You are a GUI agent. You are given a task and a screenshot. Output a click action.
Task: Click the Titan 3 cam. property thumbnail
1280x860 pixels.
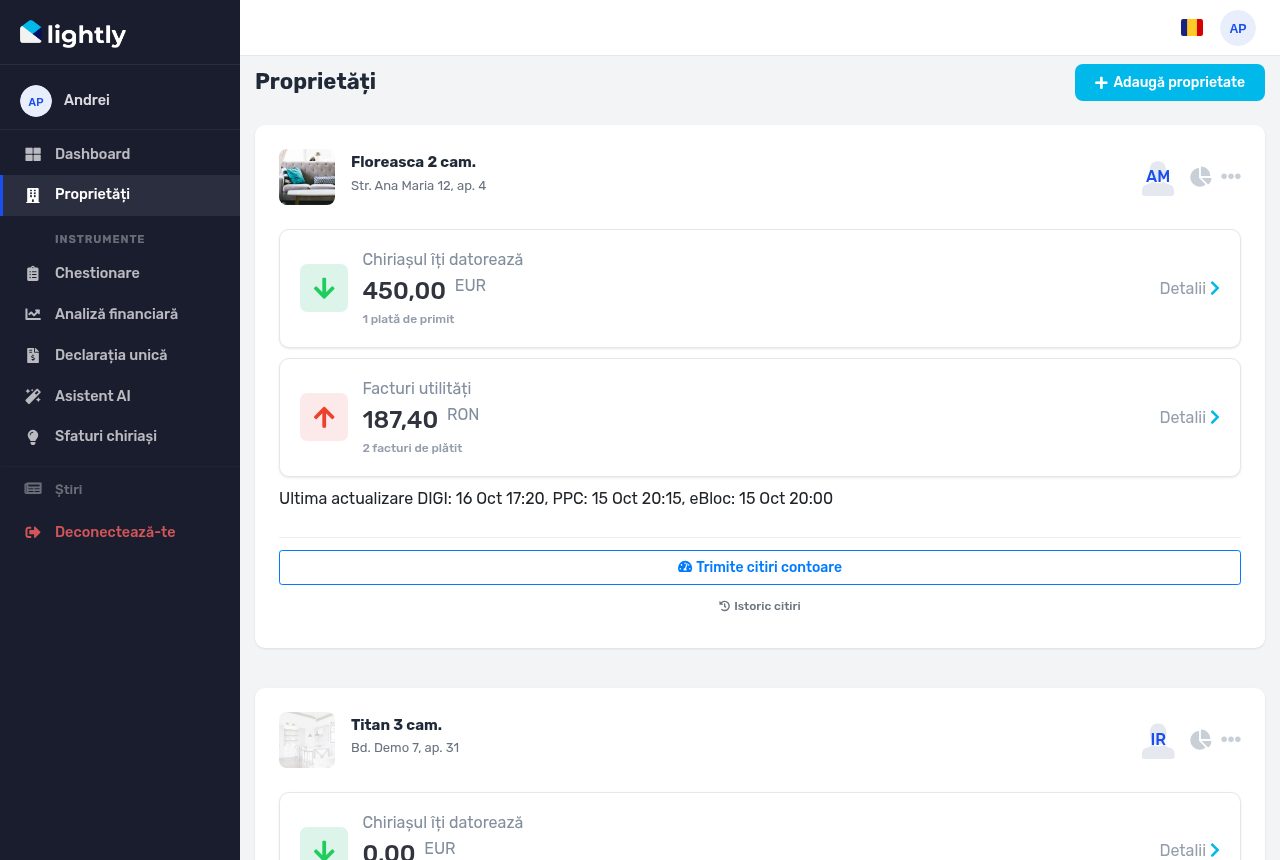coord(307,740)
